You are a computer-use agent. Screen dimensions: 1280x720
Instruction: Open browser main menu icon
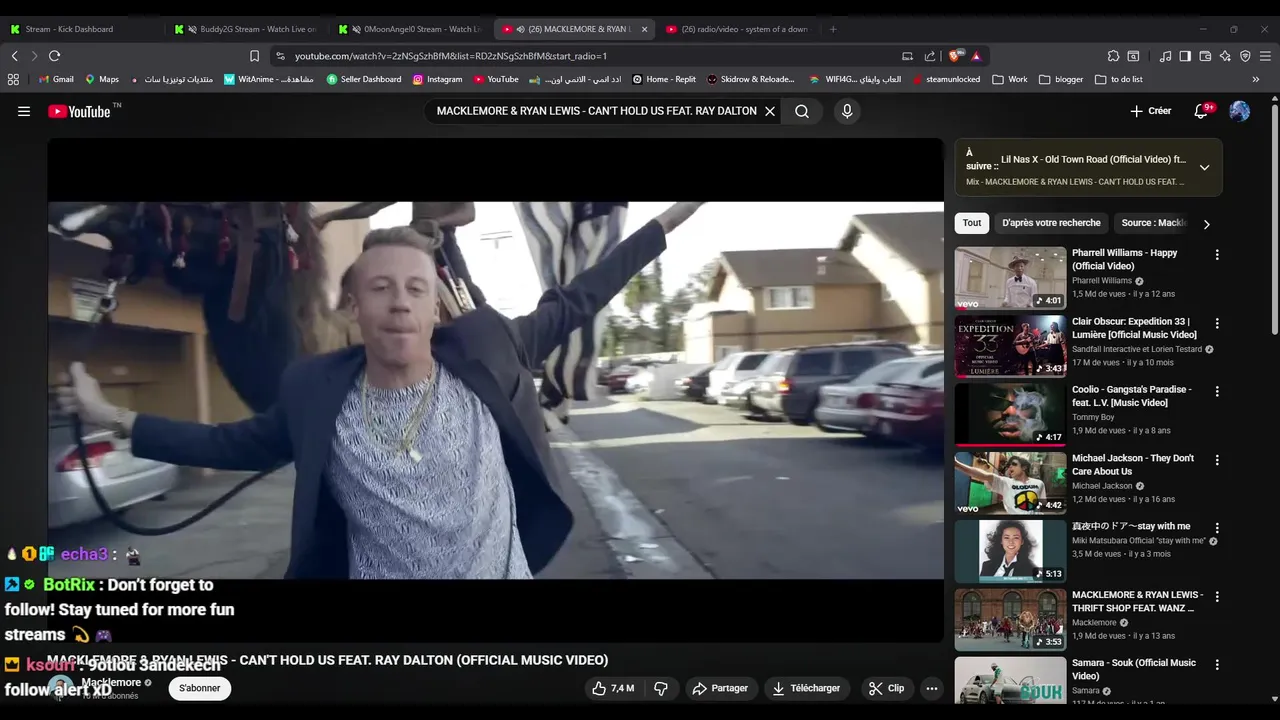(1266, 56)
